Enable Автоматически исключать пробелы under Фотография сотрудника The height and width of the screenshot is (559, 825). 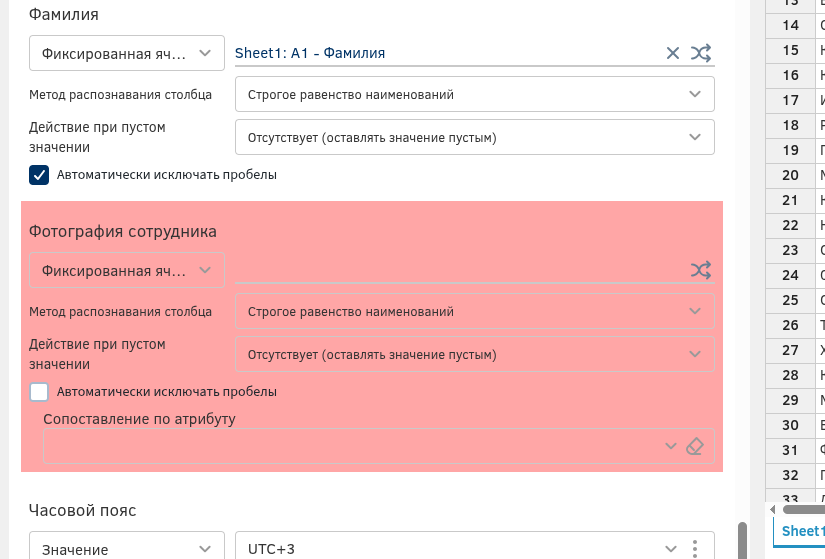point(39,392)
